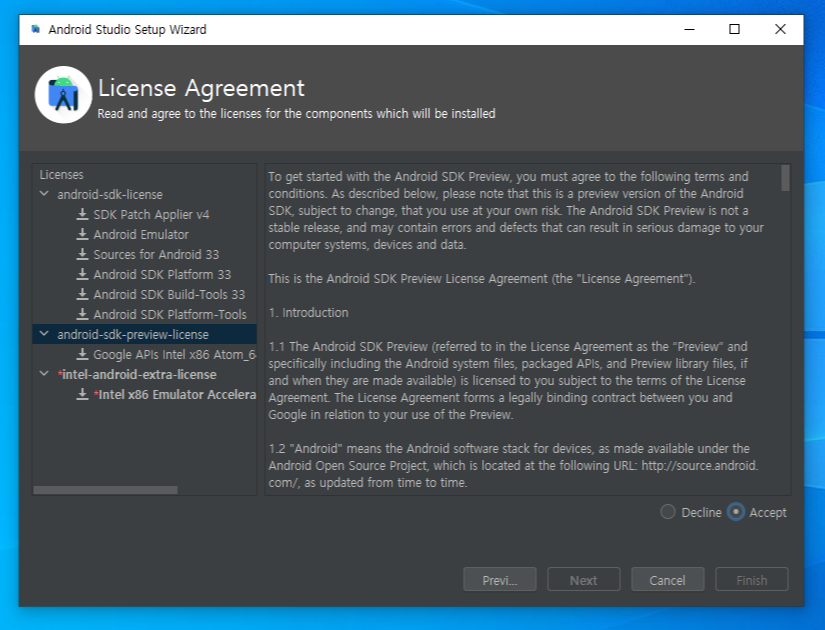Screen dimensions: 825x630
Task: Select the Decline radio button
Action: tap(668, 512)
